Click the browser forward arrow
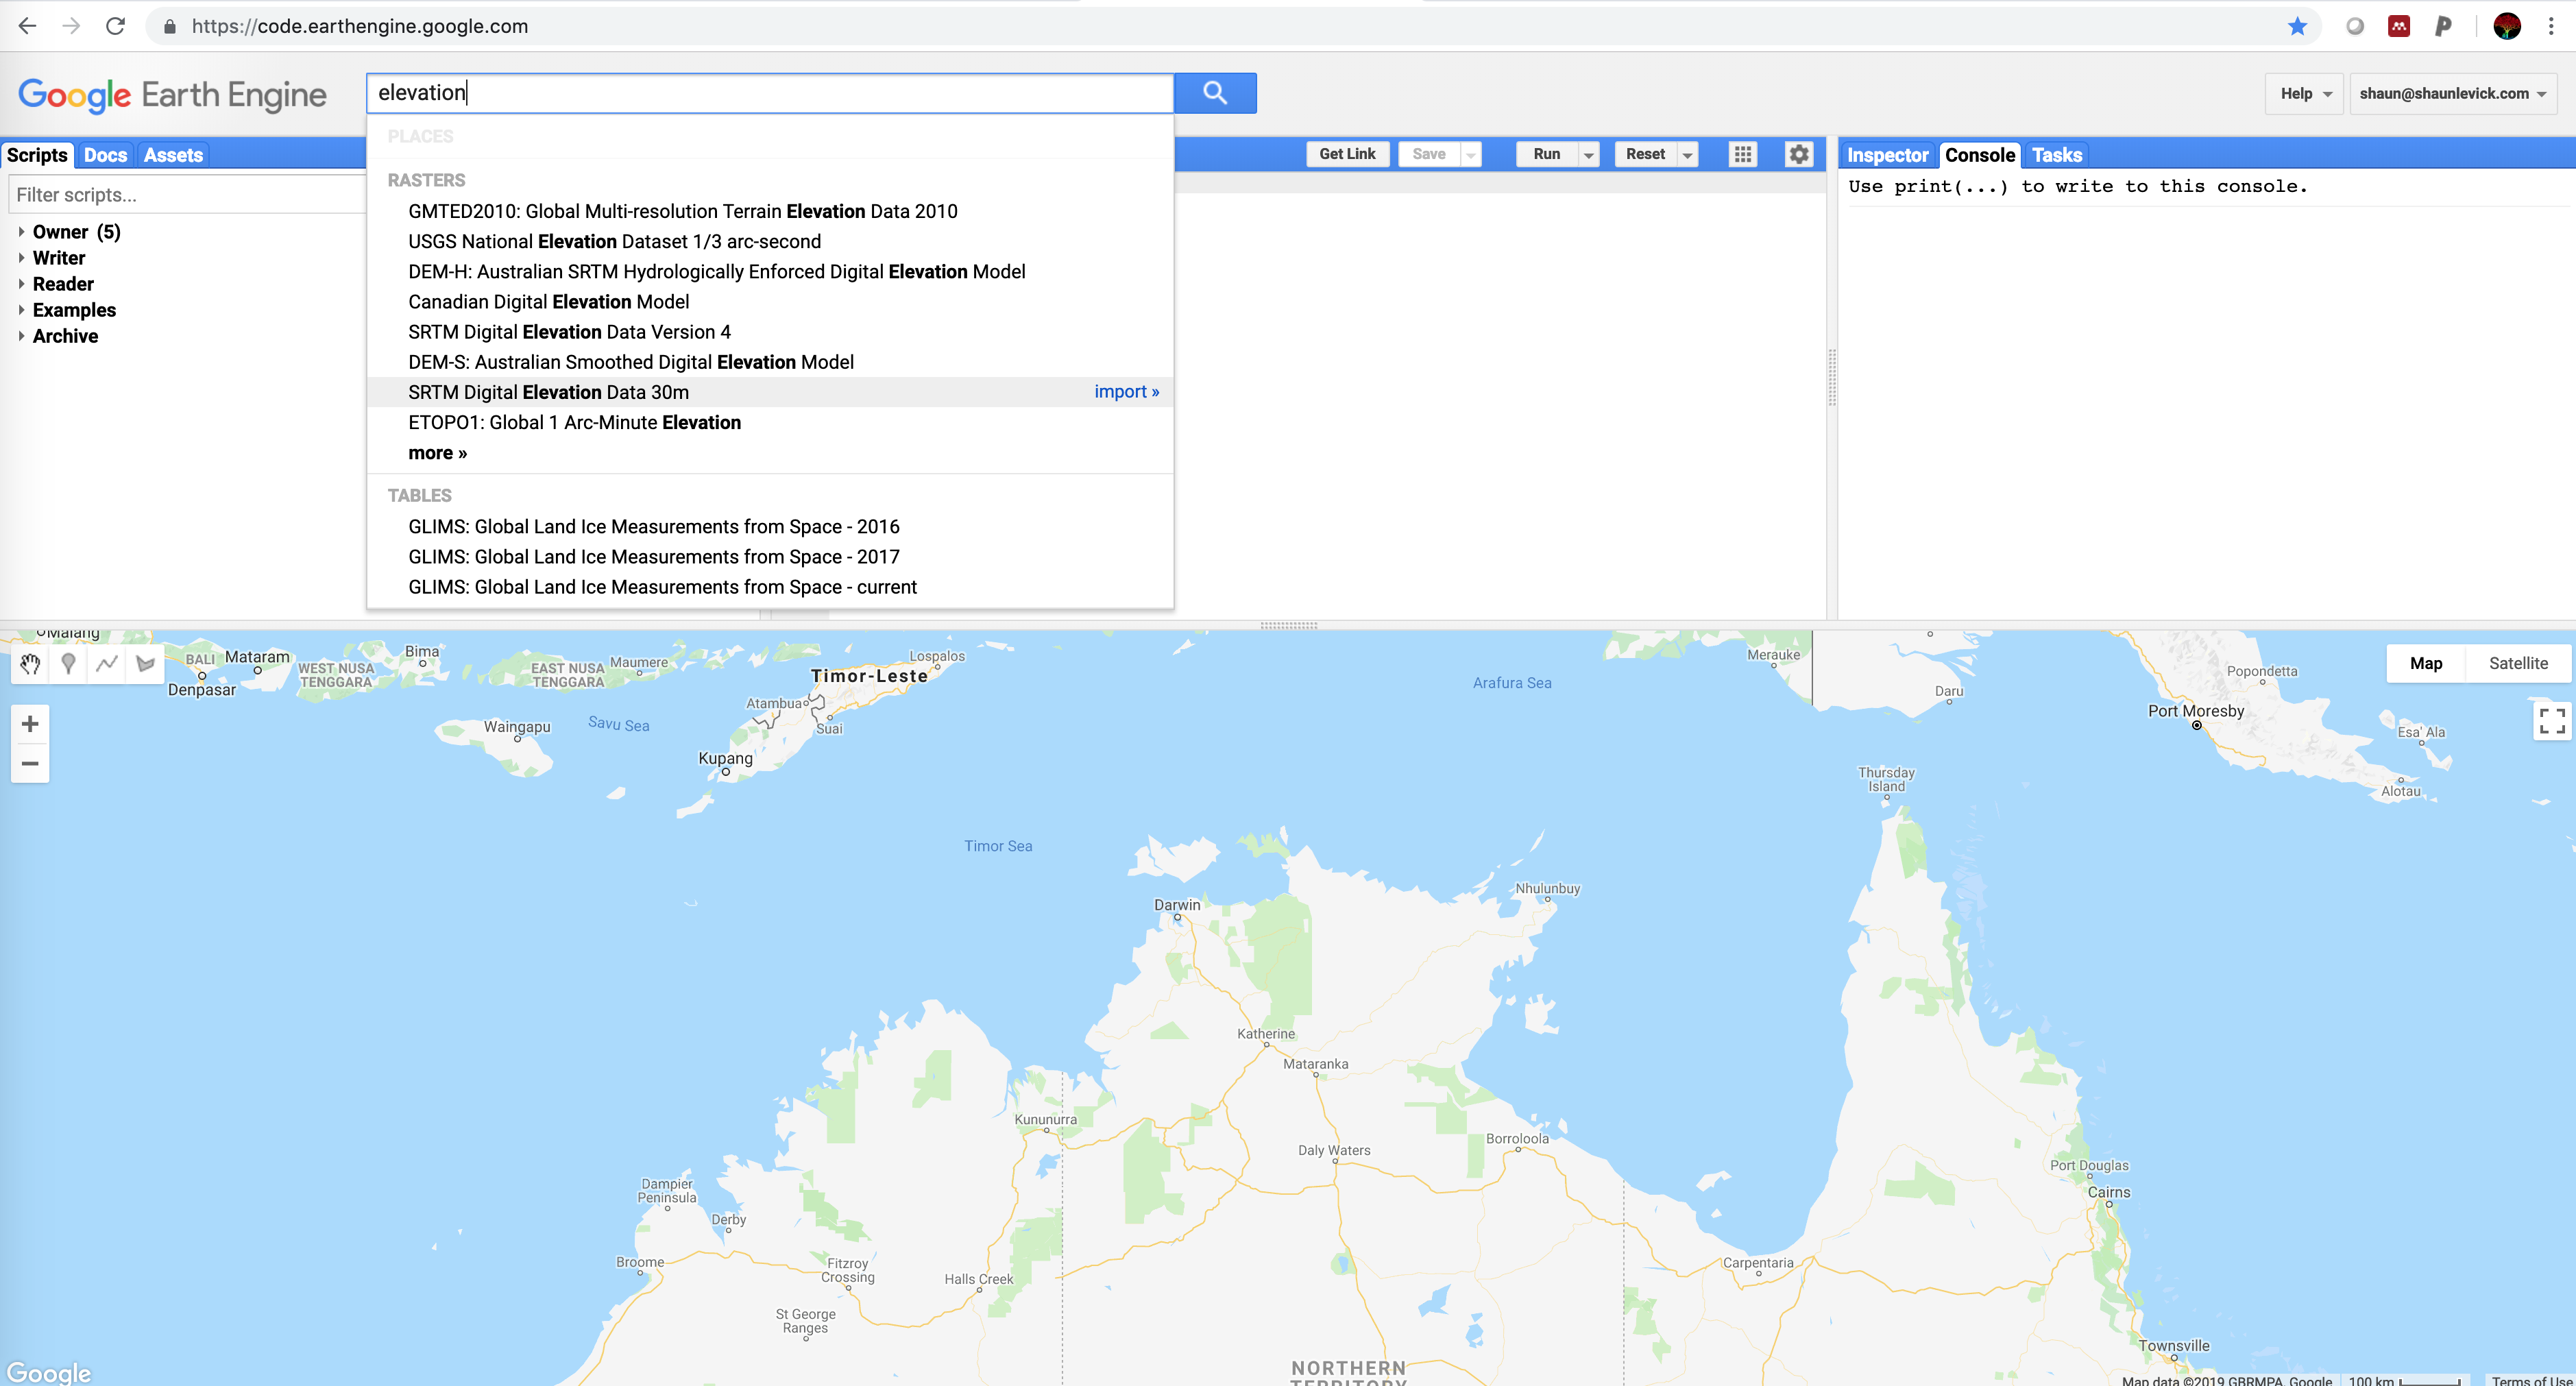The width and height of the screenshot is (2576, 1386). (71, 26)
